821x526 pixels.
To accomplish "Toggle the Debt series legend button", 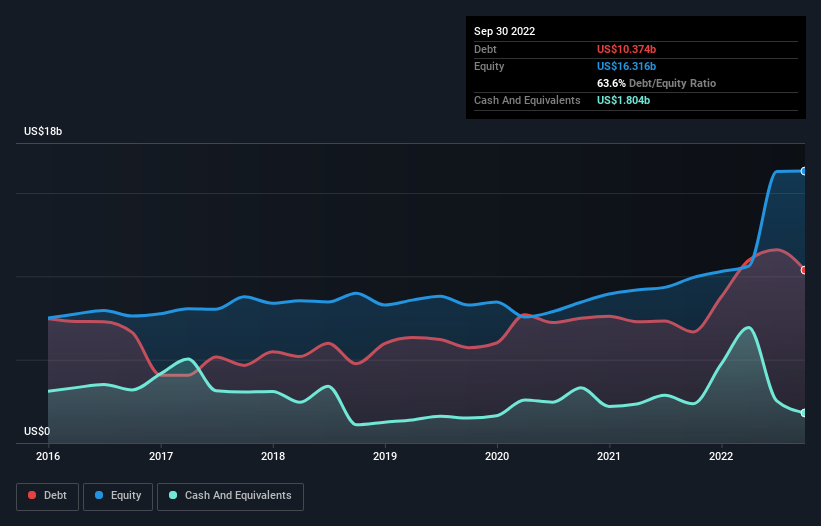I will [48, 496].
